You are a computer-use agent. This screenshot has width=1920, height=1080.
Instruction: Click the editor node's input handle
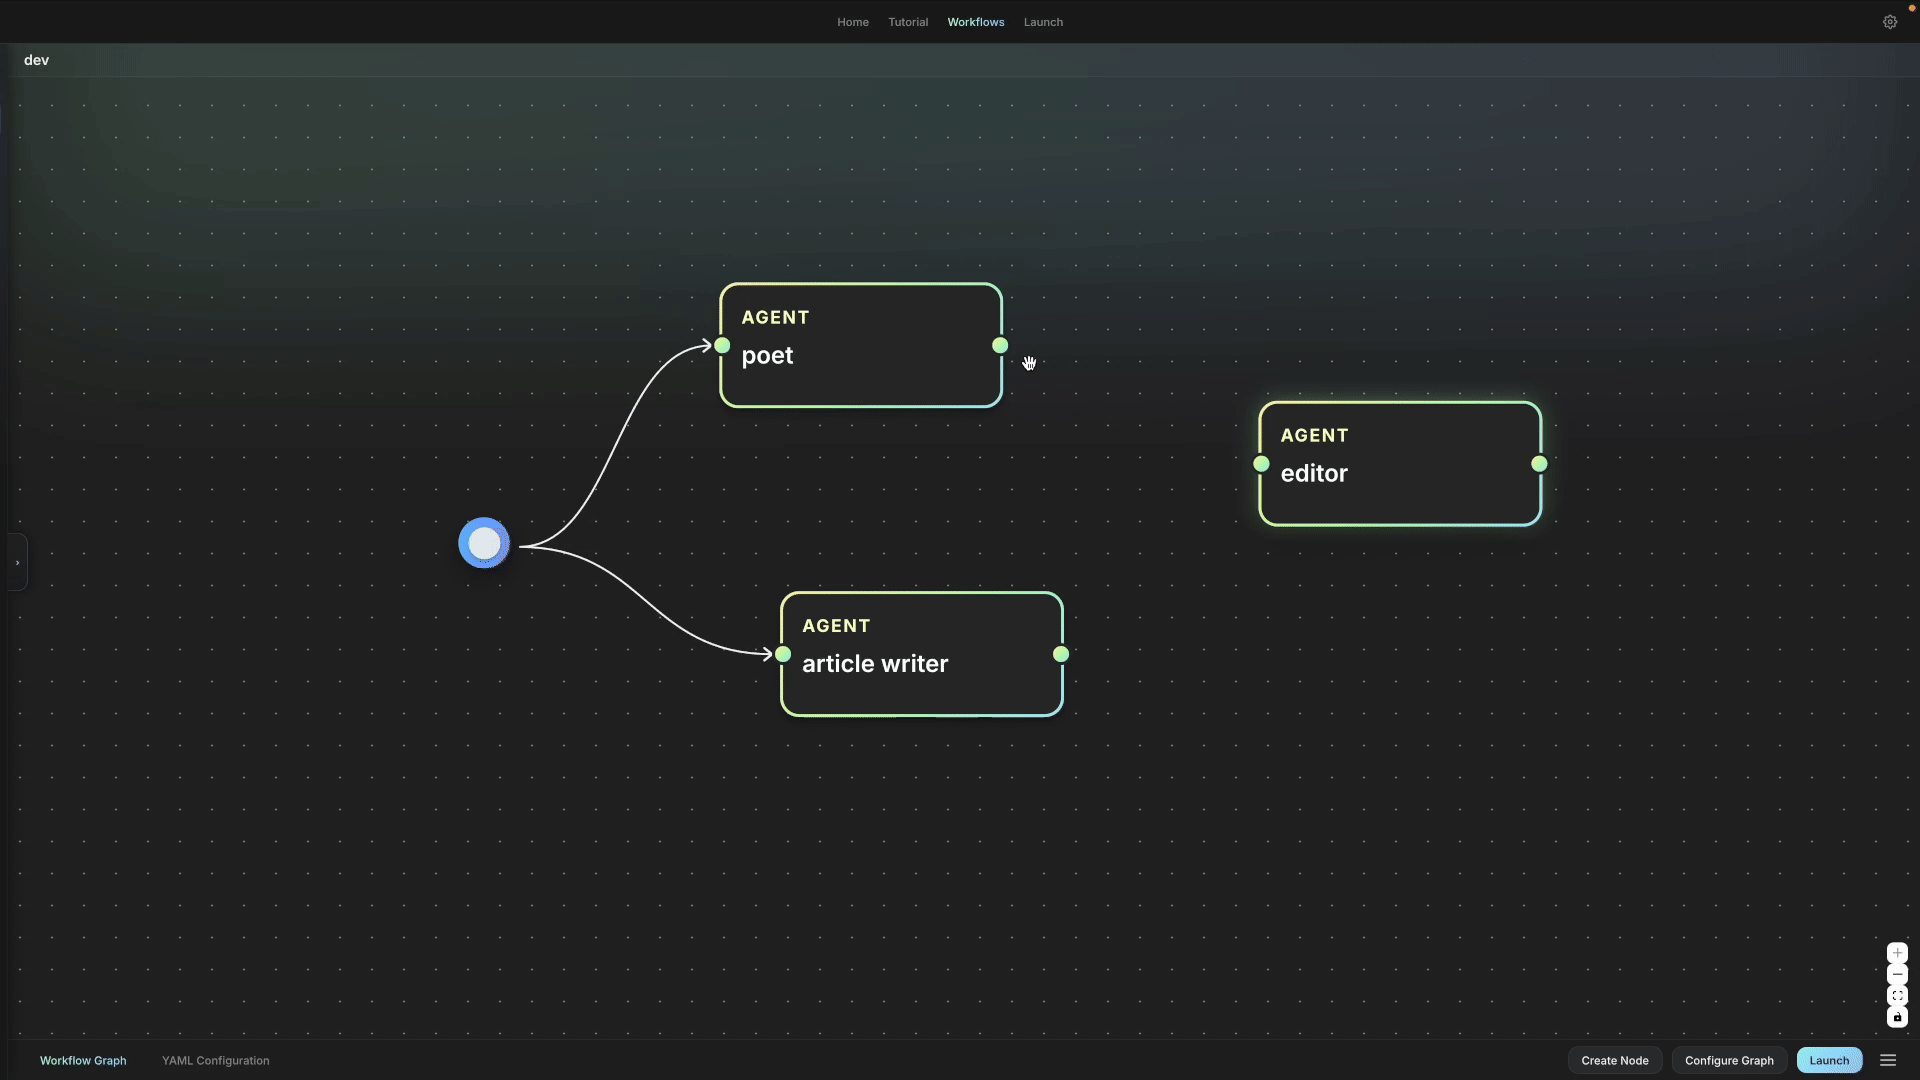(1261, 464)
